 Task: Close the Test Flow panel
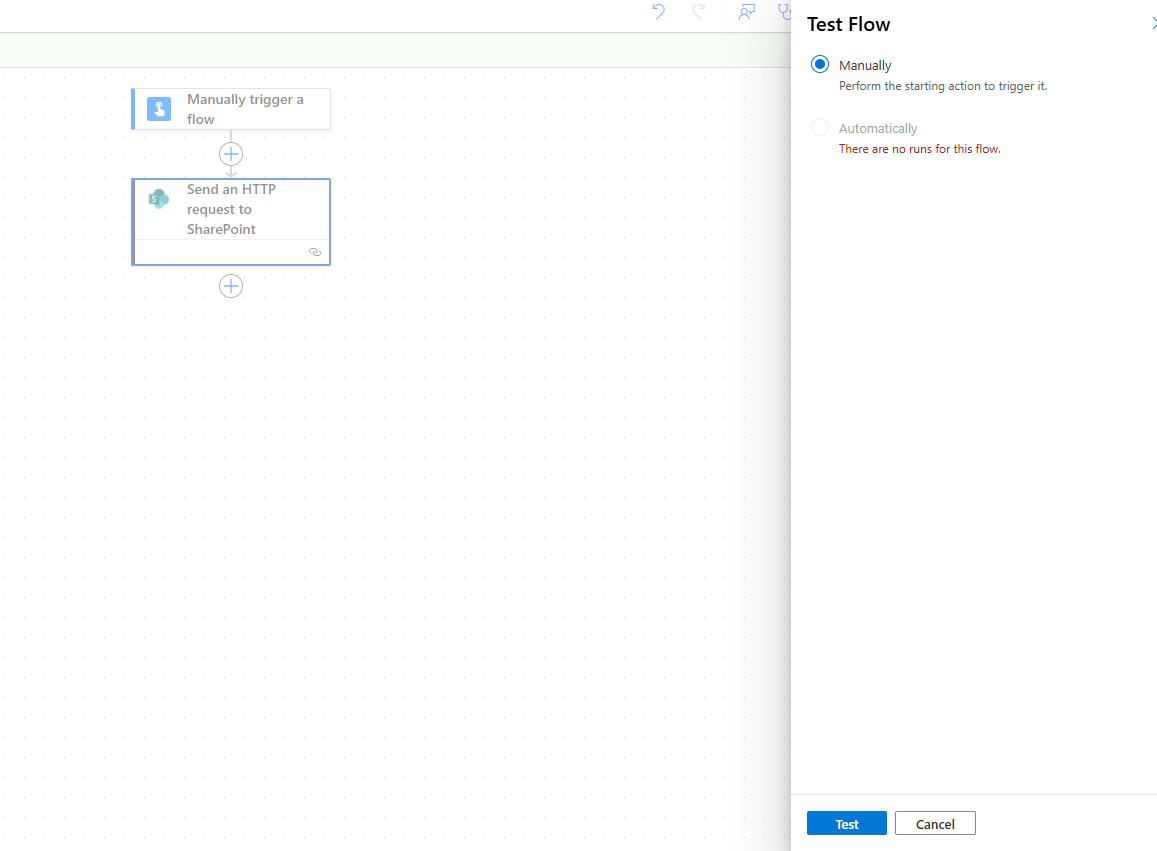(1153, 24)
